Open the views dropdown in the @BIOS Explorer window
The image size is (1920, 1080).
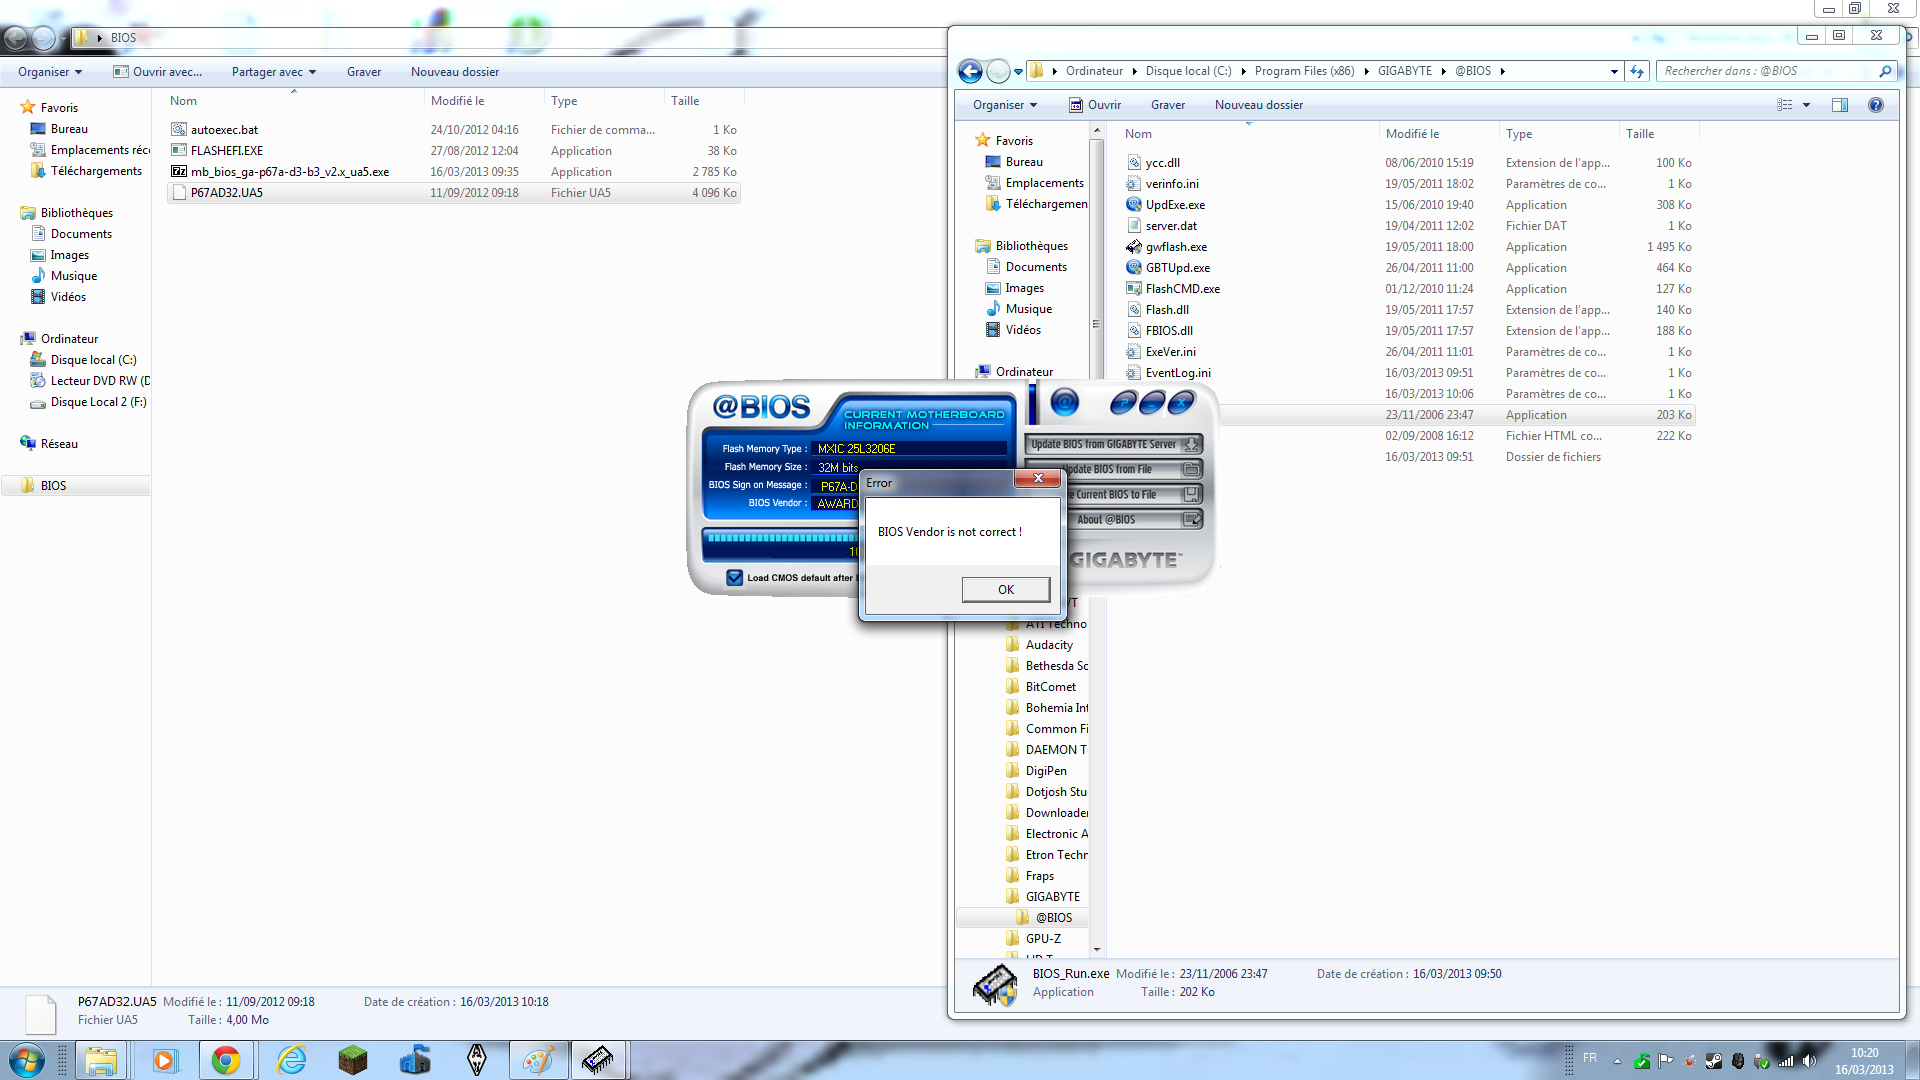[1806, 105]
